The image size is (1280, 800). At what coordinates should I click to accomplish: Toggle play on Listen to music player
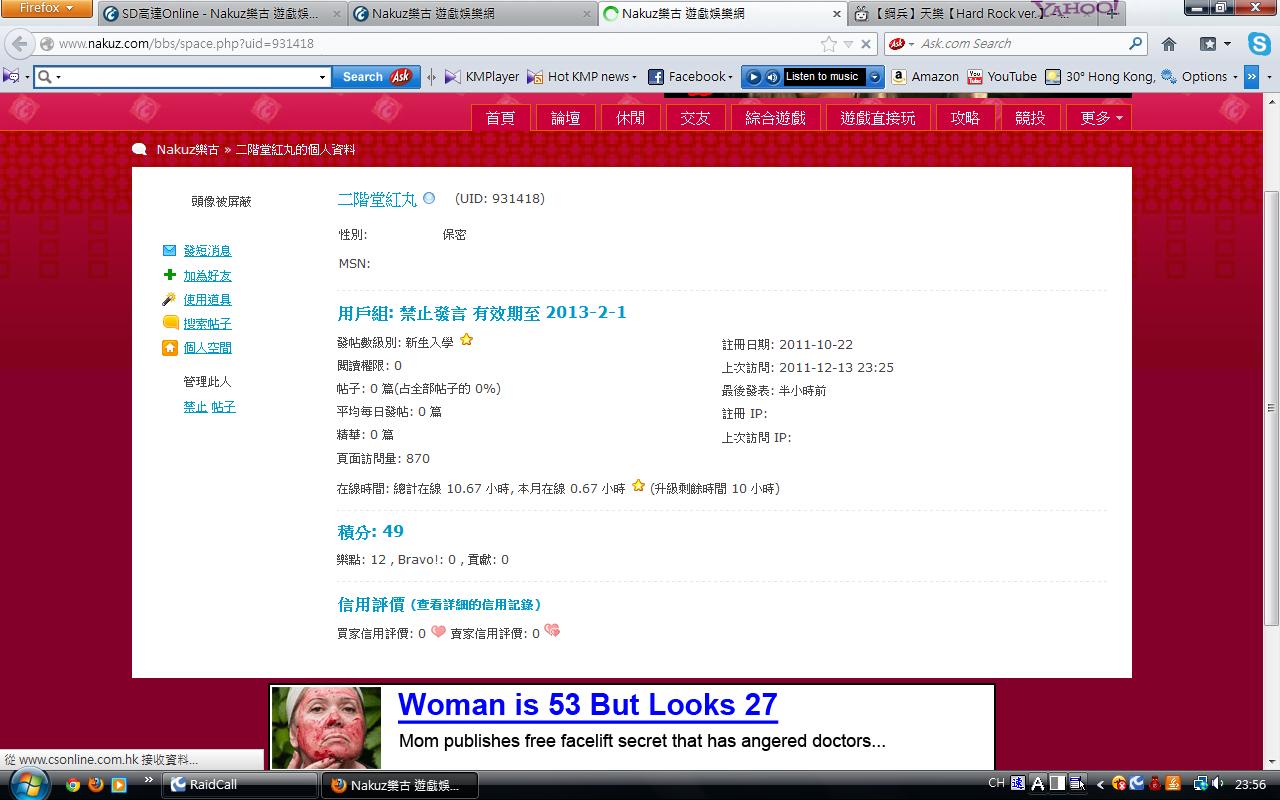pos(754,77)
